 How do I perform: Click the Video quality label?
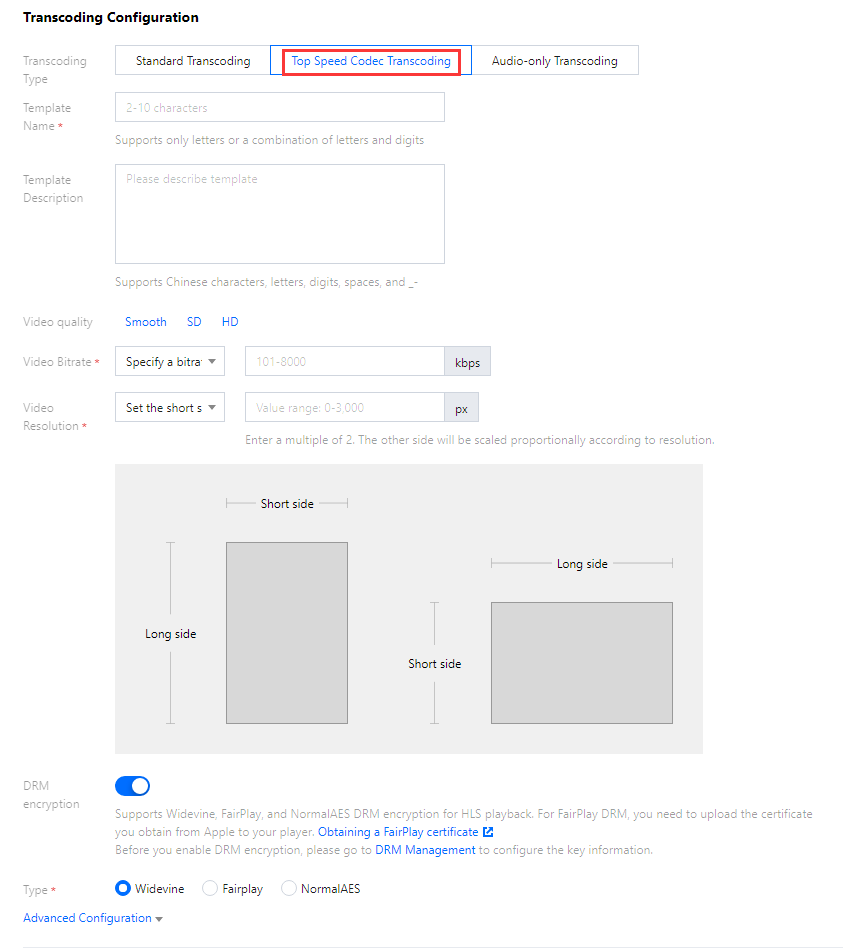[58, 322]
